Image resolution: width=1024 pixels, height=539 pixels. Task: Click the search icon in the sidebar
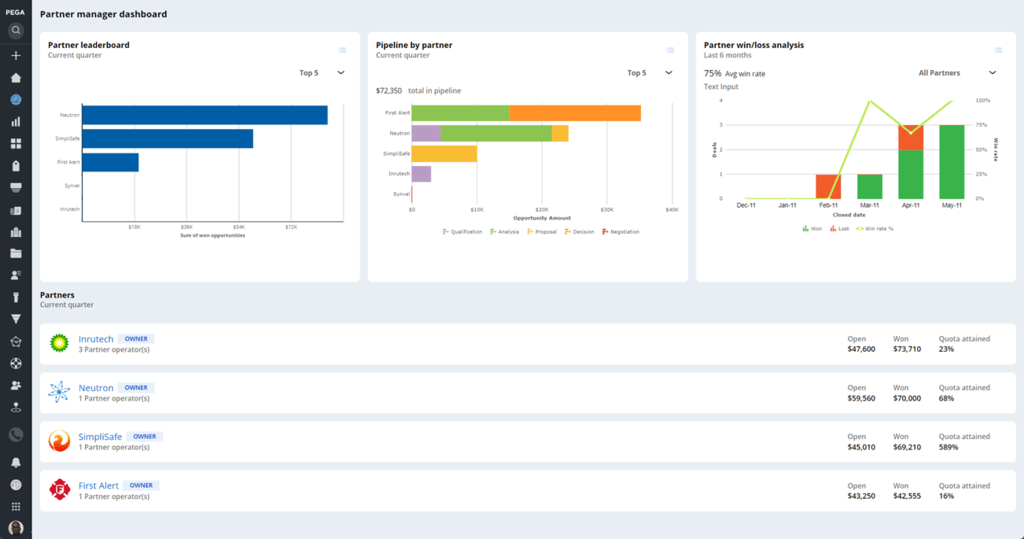[x=16, y=31]
